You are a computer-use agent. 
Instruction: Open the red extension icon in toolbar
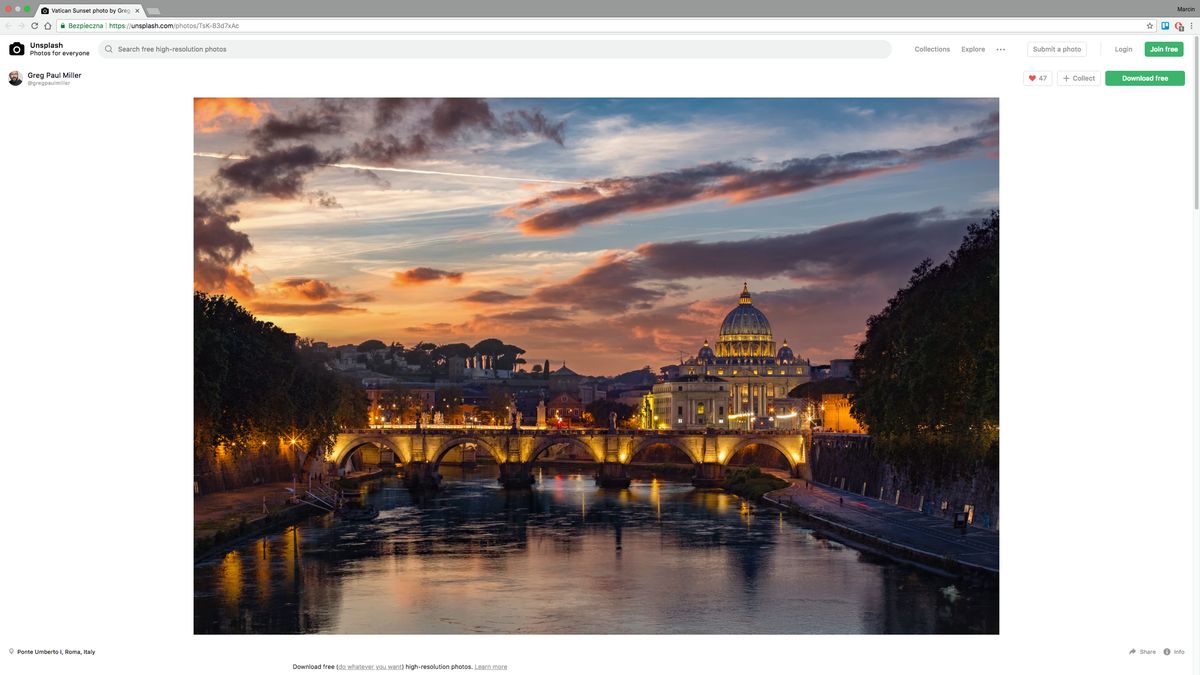pyautogui.click(x=1179, y=26)
